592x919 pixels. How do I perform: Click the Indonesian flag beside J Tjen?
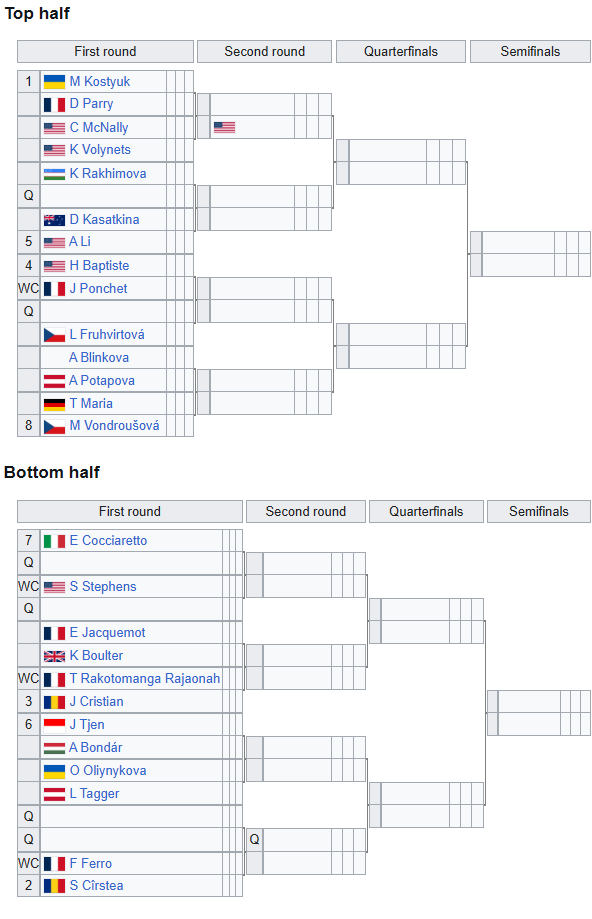(x=54, y=725)
